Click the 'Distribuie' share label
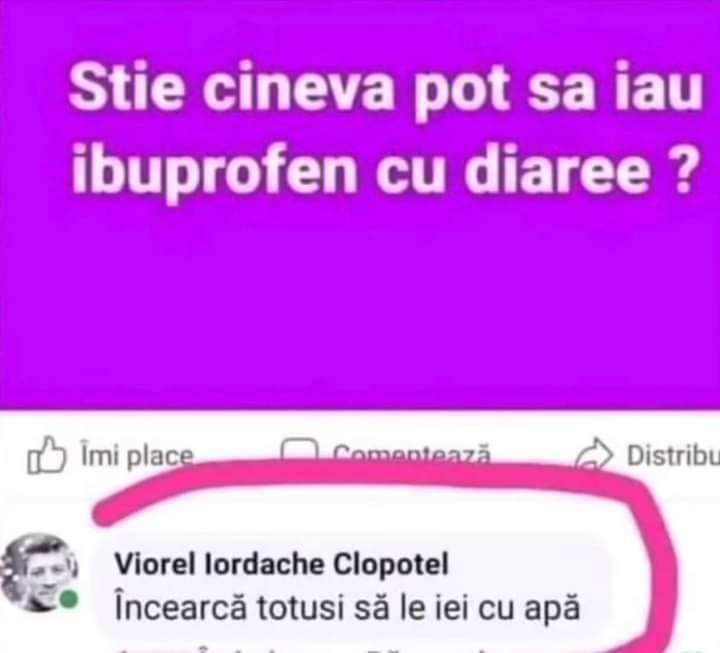This screenshot has width=720, height=653. click(x=673, y=456)
